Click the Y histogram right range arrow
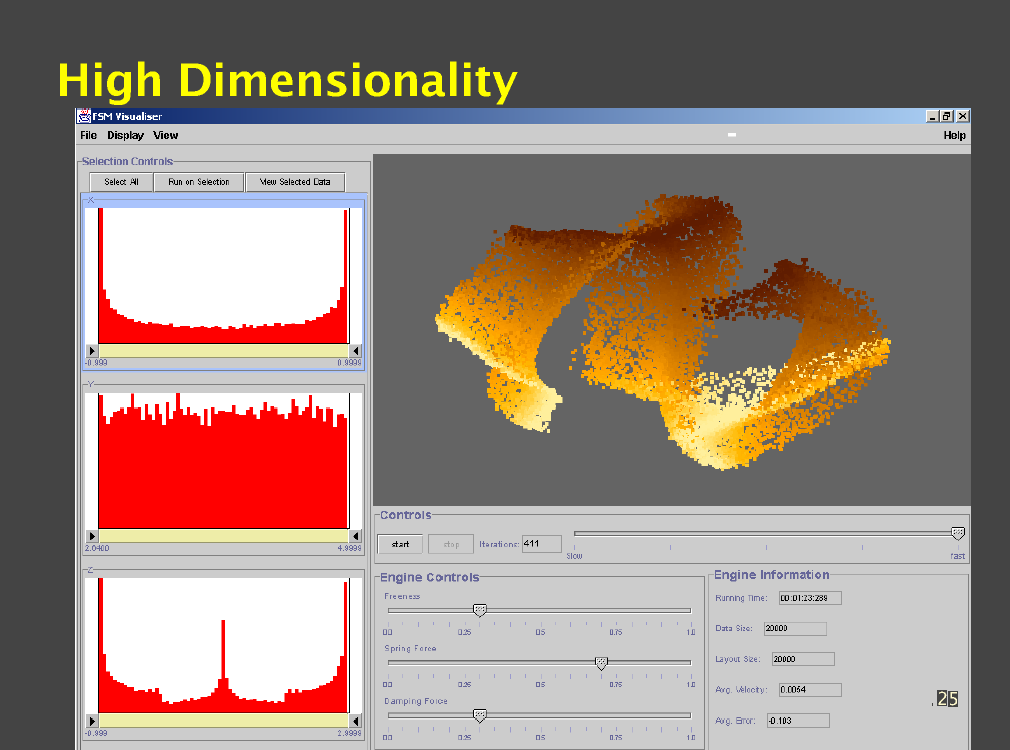Screen dimensions: 1010x750 click(x=356, y=536)
